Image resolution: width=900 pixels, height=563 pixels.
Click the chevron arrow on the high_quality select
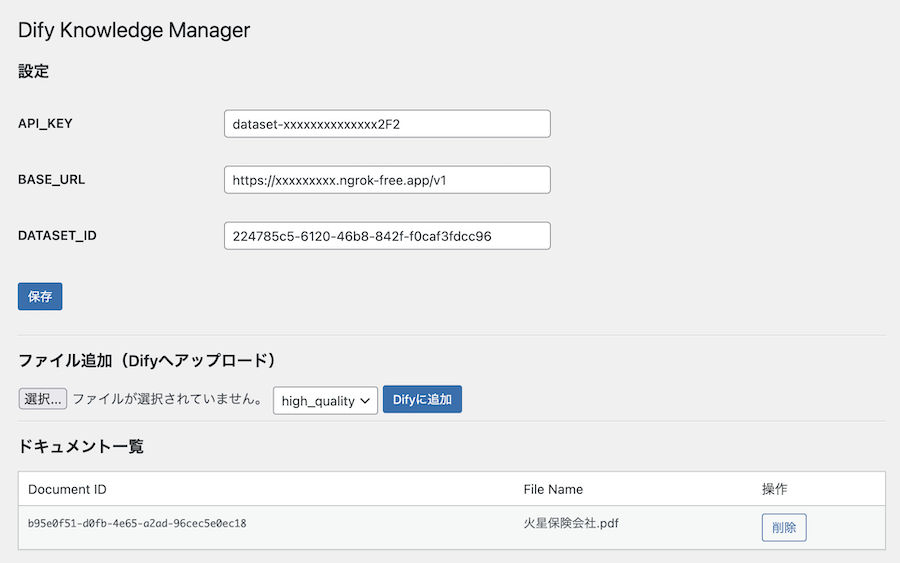tap(365, 401)
